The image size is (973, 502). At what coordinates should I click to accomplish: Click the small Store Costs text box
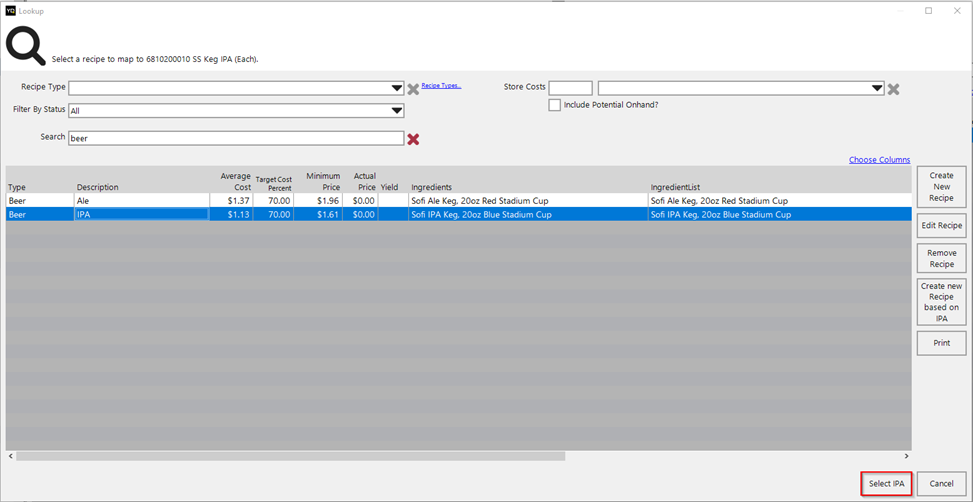click(570, 88)
